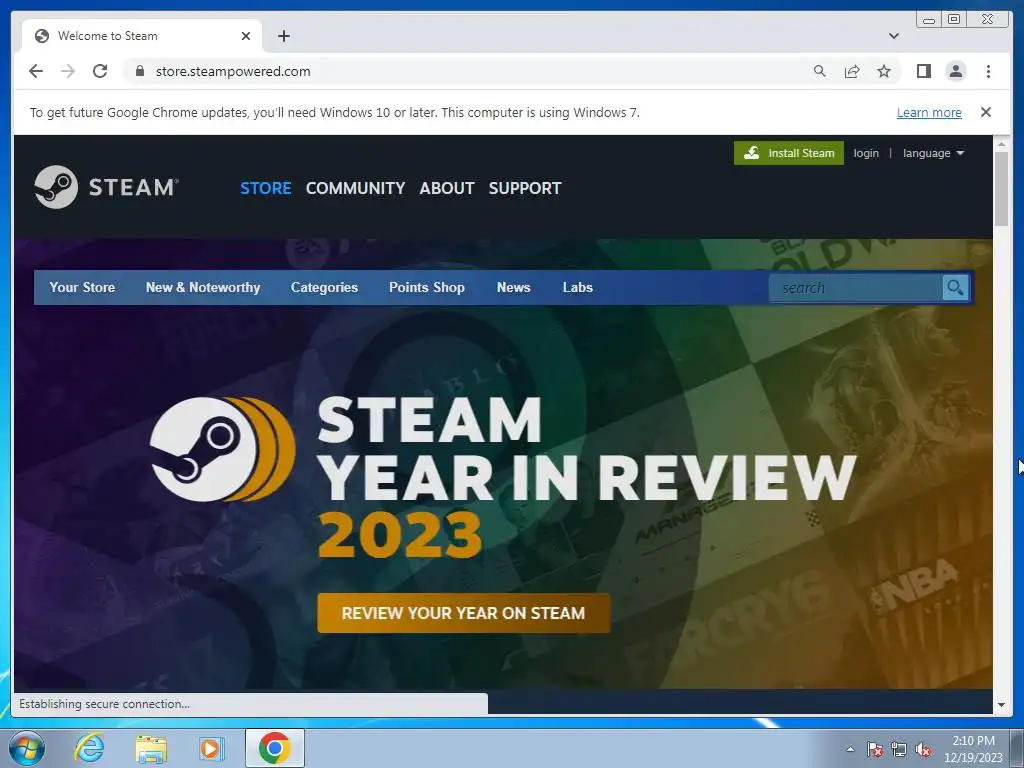The image size is (1024, 768).
Task: View site information lock icon
Action: click(140, 71)
